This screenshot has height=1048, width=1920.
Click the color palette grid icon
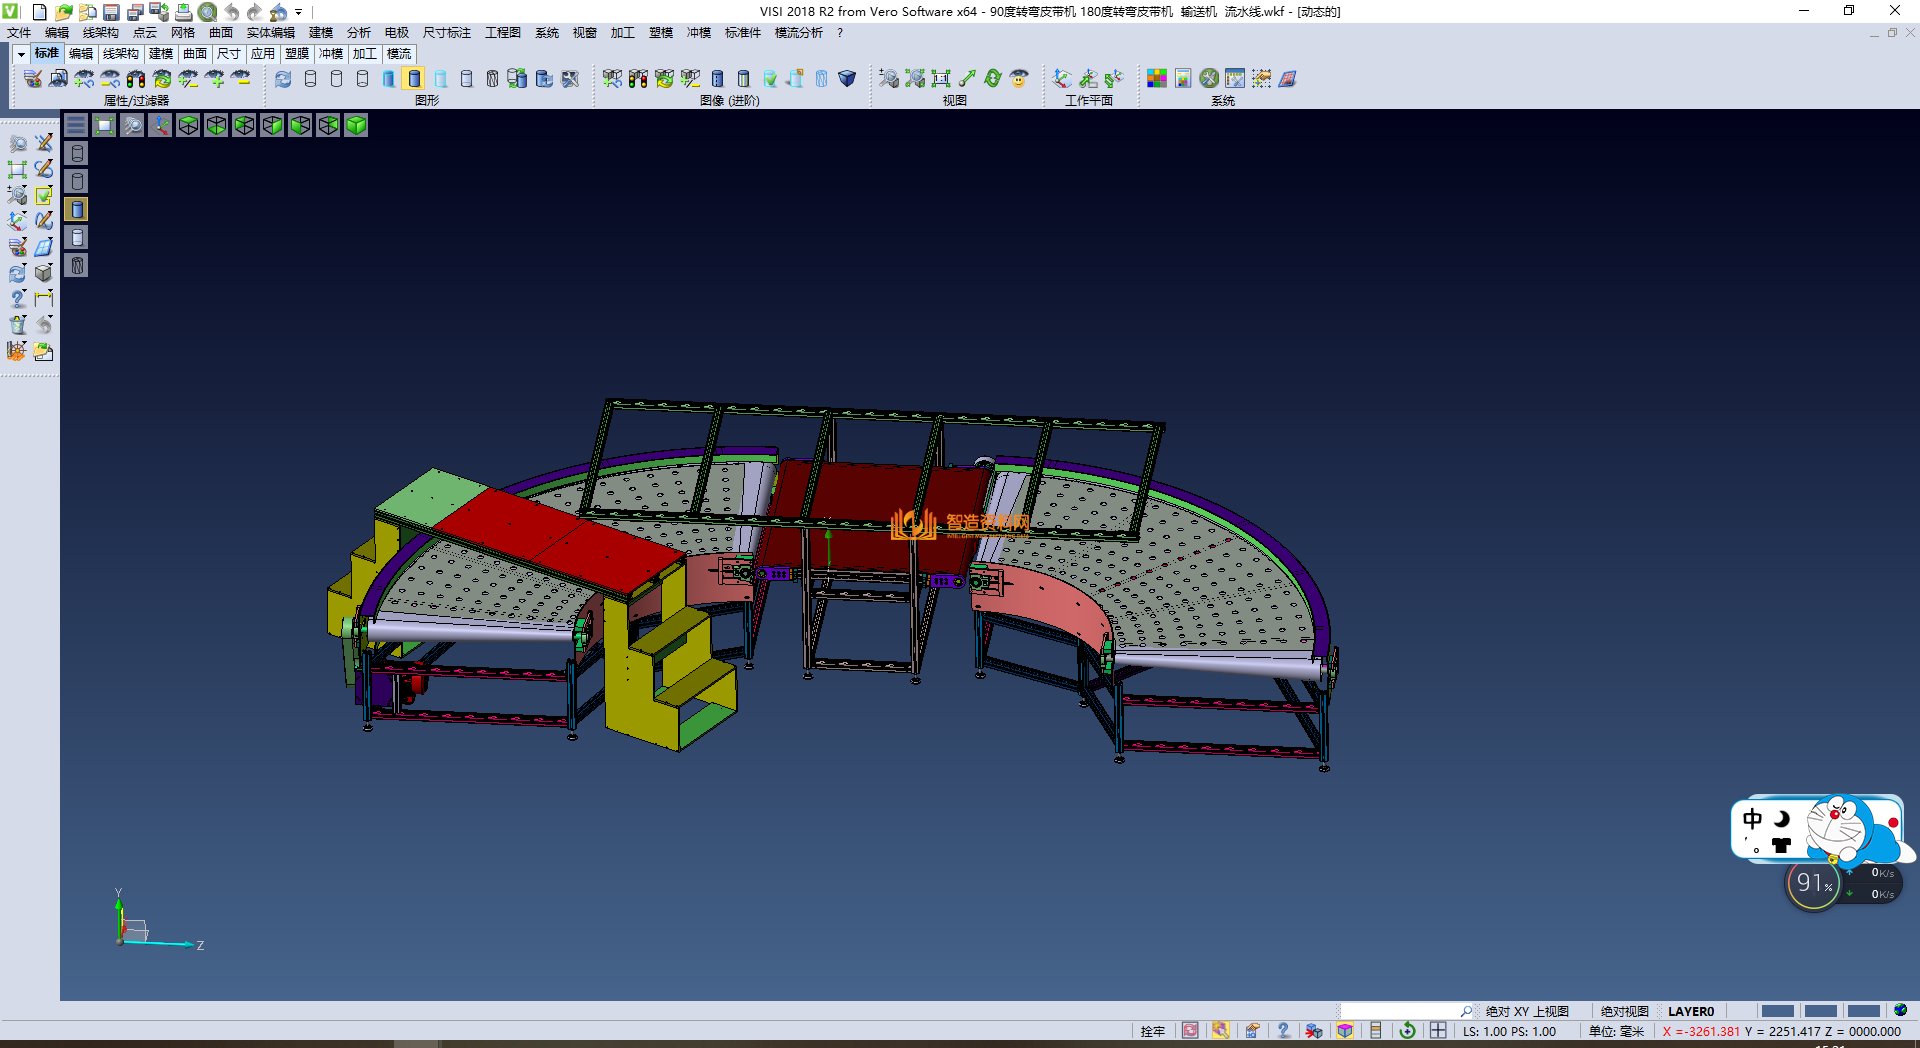point(1157,79)
